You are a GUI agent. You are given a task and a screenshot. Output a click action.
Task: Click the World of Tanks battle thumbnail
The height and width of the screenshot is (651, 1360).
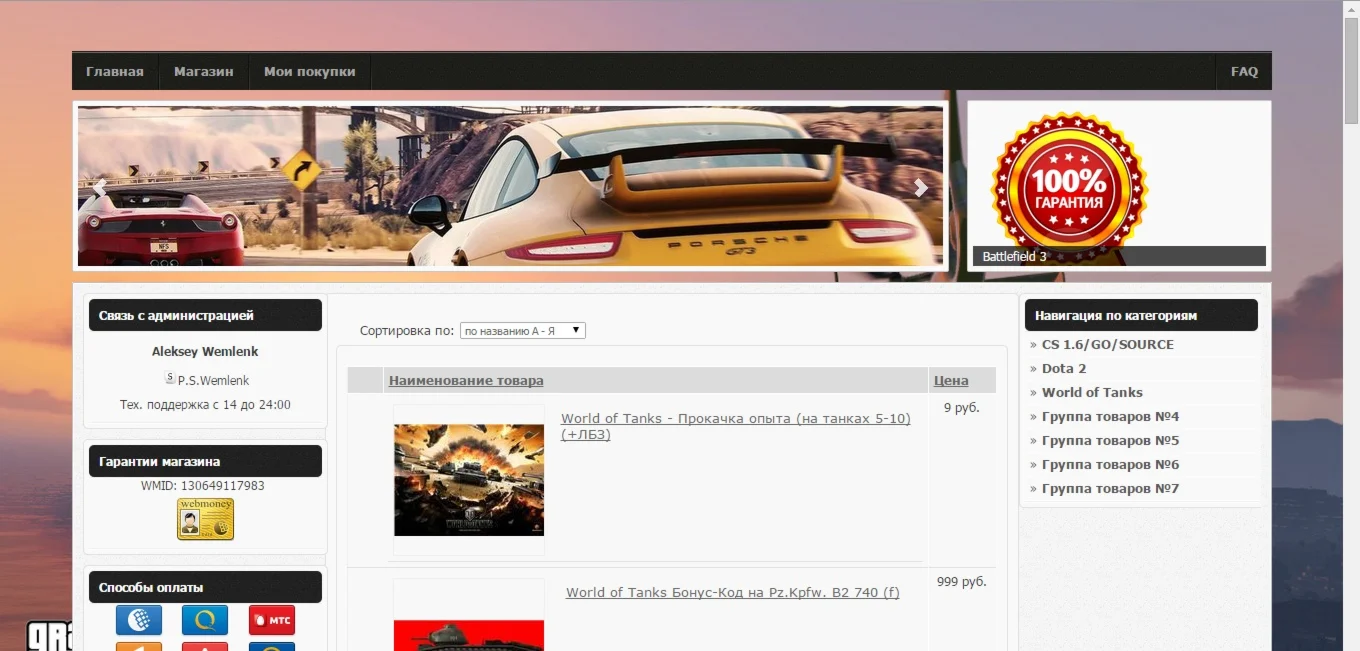(x=469, y=480)
